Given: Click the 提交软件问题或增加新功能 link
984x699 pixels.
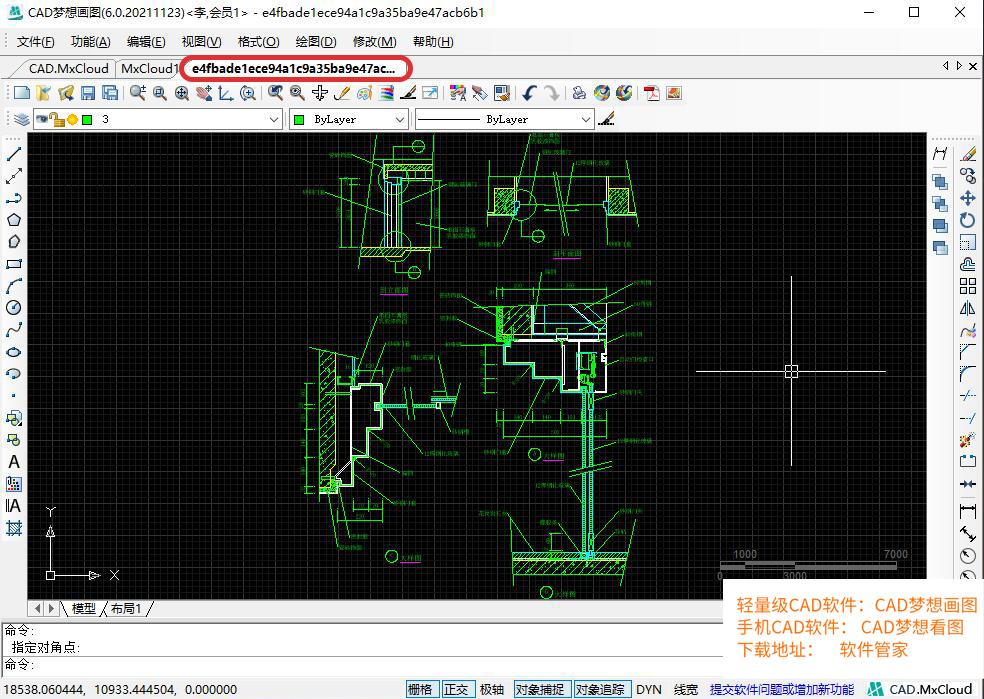Looking at the screenshot, I should click(x=782, y=689).
